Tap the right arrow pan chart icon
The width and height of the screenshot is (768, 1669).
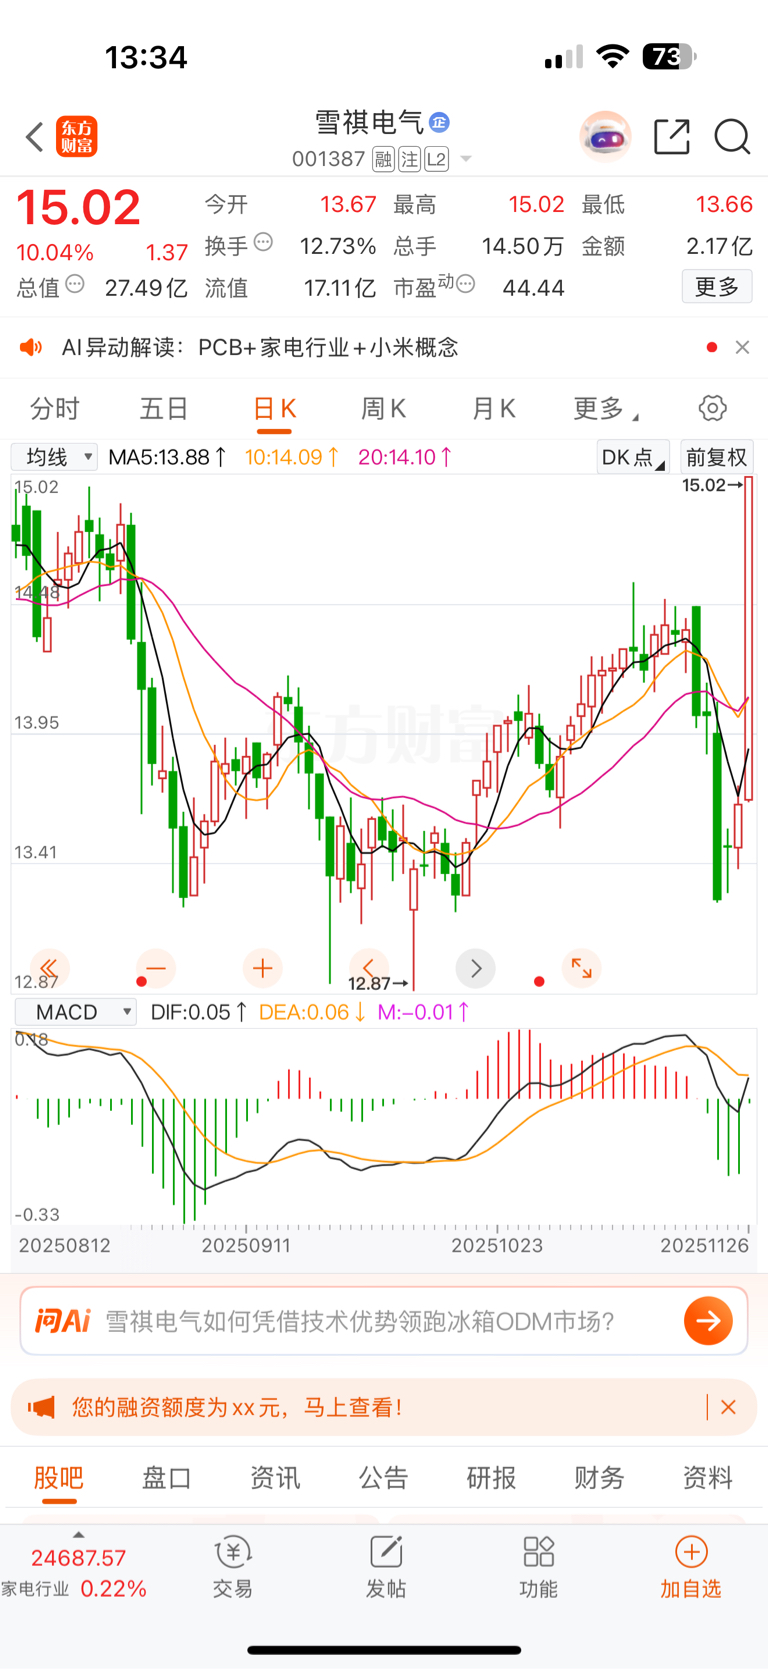point(476,968)
